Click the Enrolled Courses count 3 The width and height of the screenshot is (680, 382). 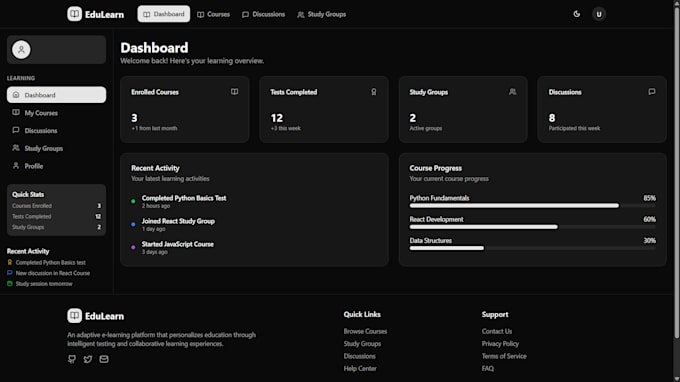[134, 118]
